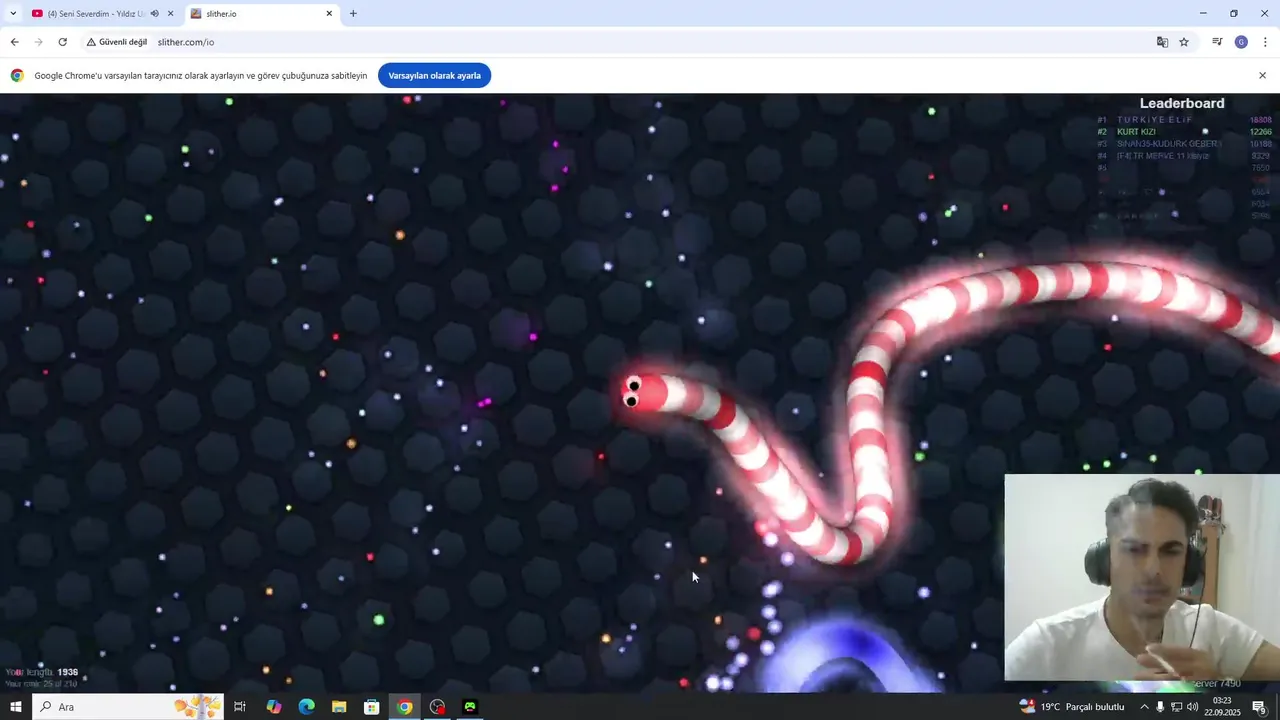1280x720 pixels.
Task: Select the slither.io tab
Action: (x=262, y=14)
